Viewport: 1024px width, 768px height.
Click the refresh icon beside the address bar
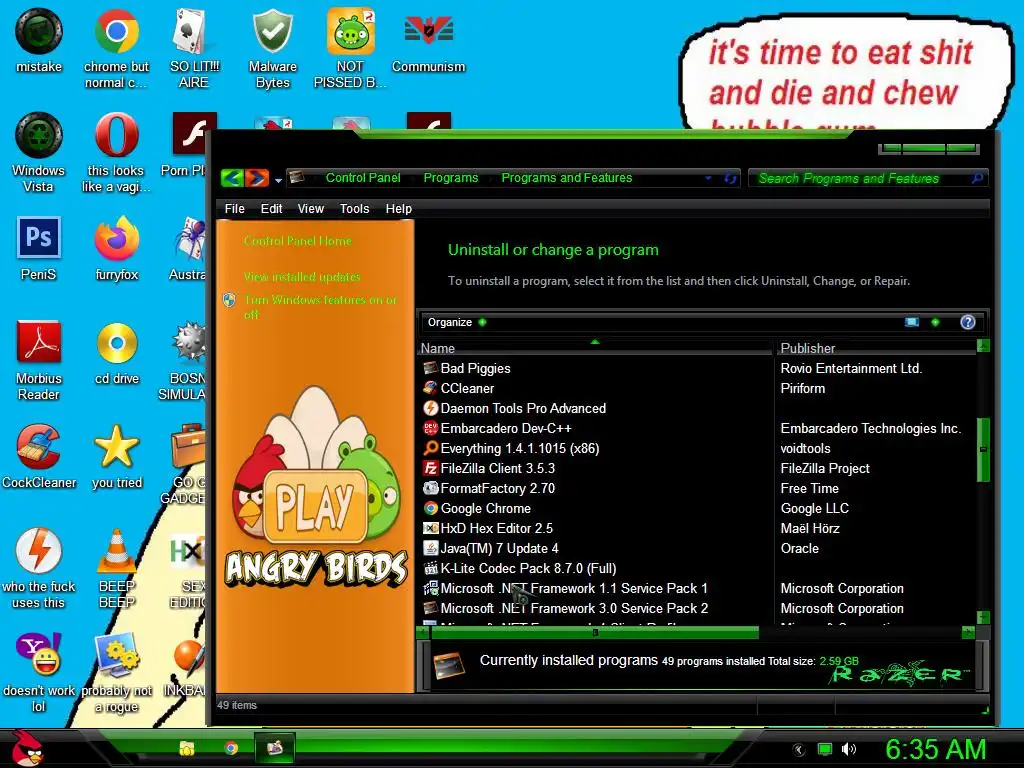pyautogui.click(x=730, y=178)
